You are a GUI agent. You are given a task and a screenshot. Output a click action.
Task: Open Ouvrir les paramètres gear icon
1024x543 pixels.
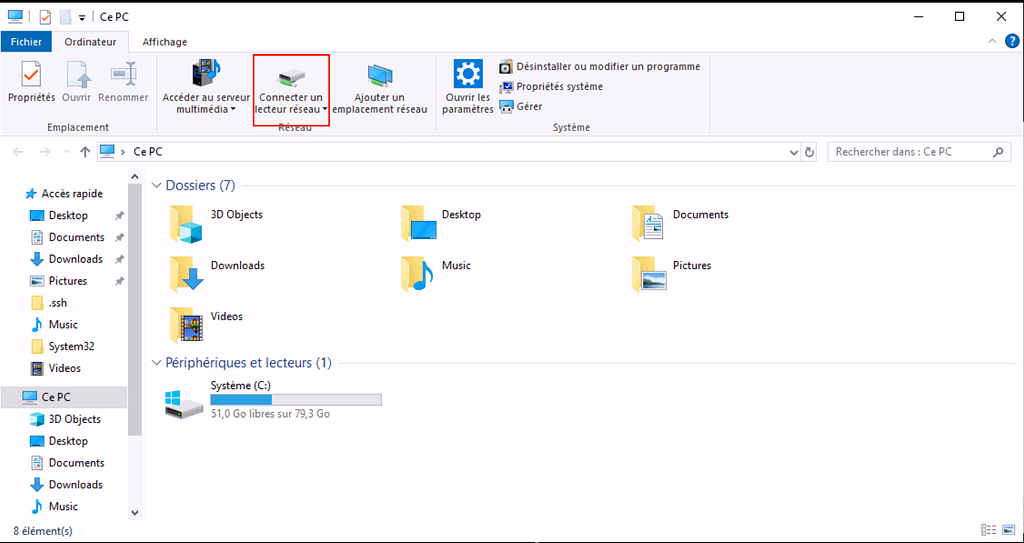point(467,76)
